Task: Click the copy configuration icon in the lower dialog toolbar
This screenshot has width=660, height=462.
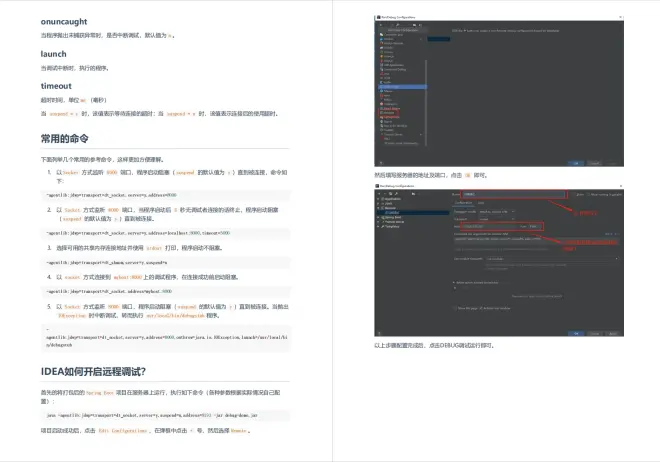Action: [388, 193]
